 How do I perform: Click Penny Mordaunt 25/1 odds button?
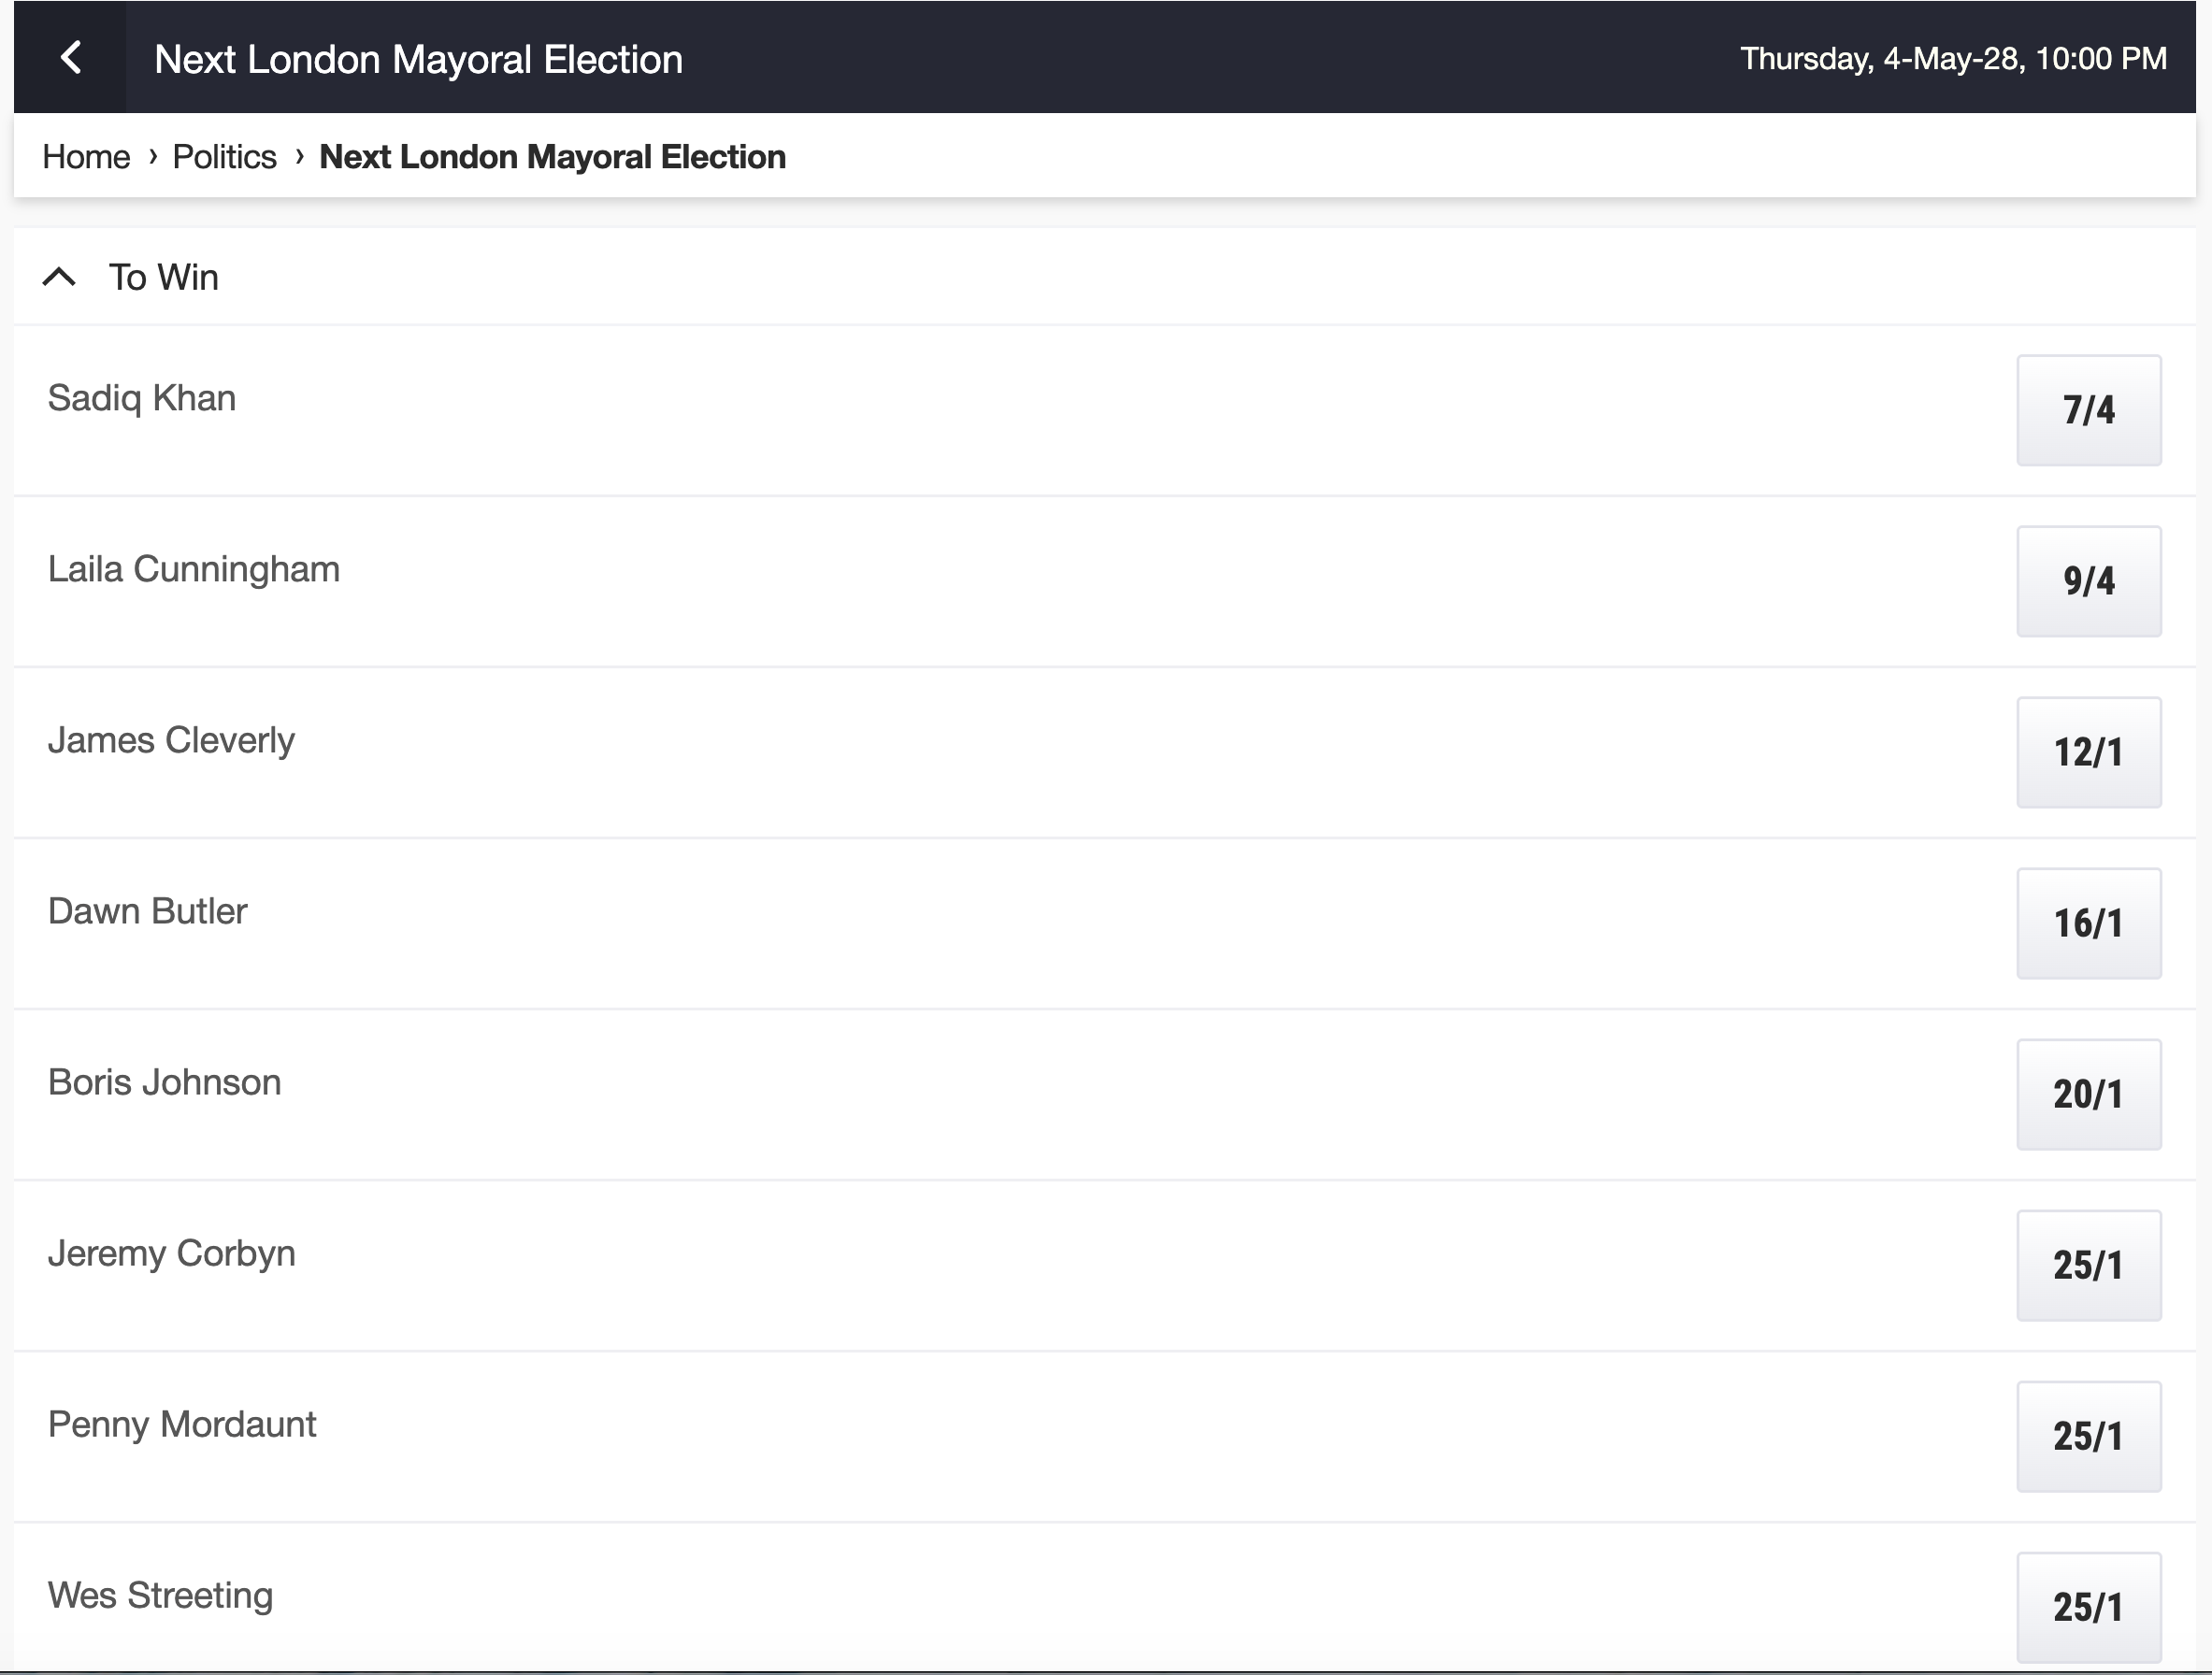[2088, 1436]
